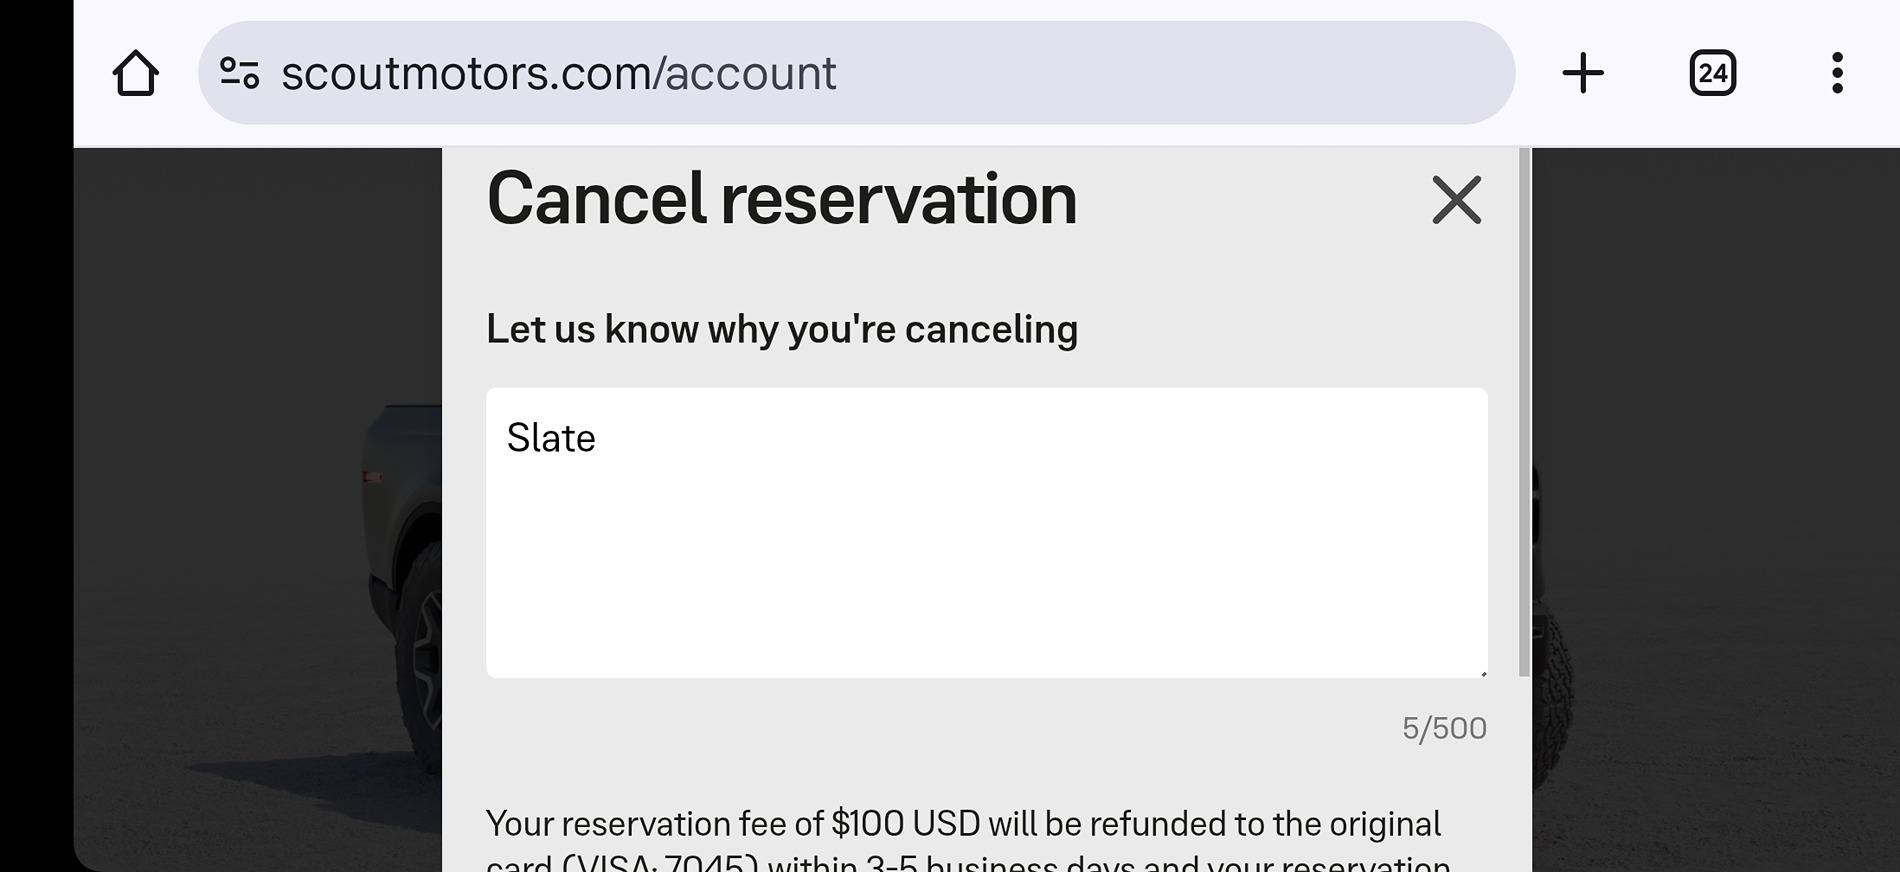Close the Cancel reservation dialog

pos(1456,200)
